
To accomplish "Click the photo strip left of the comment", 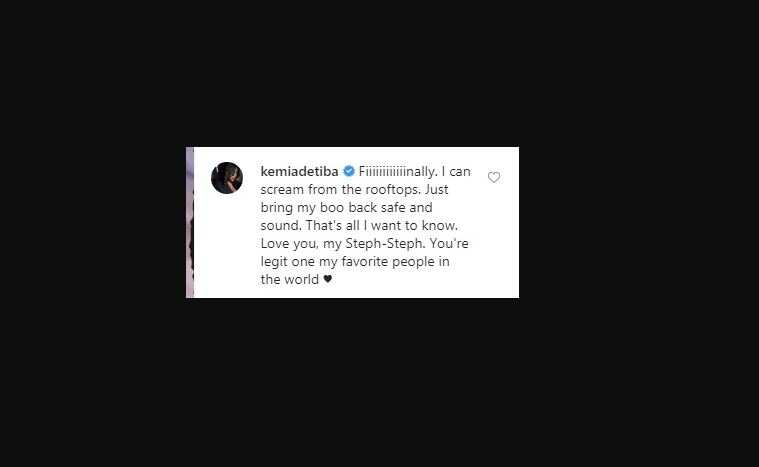I will pyautogui.click(x=190, y=222).
